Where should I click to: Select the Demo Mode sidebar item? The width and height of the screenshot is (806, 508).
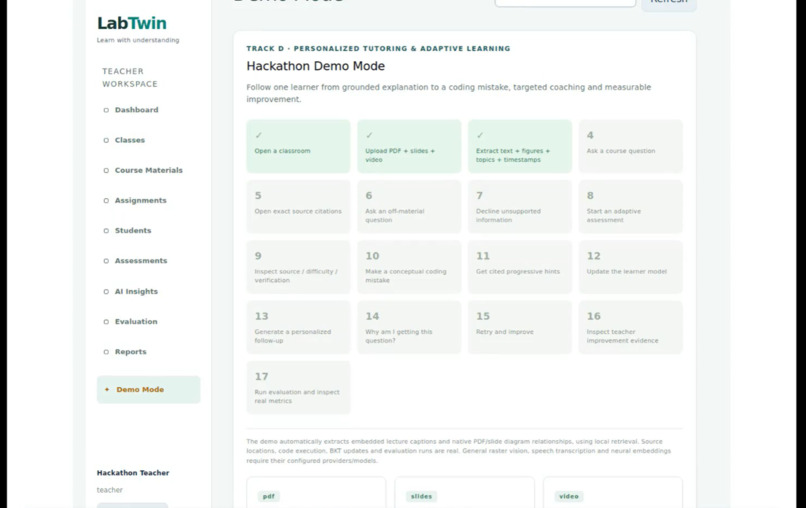tap(148, 390)
